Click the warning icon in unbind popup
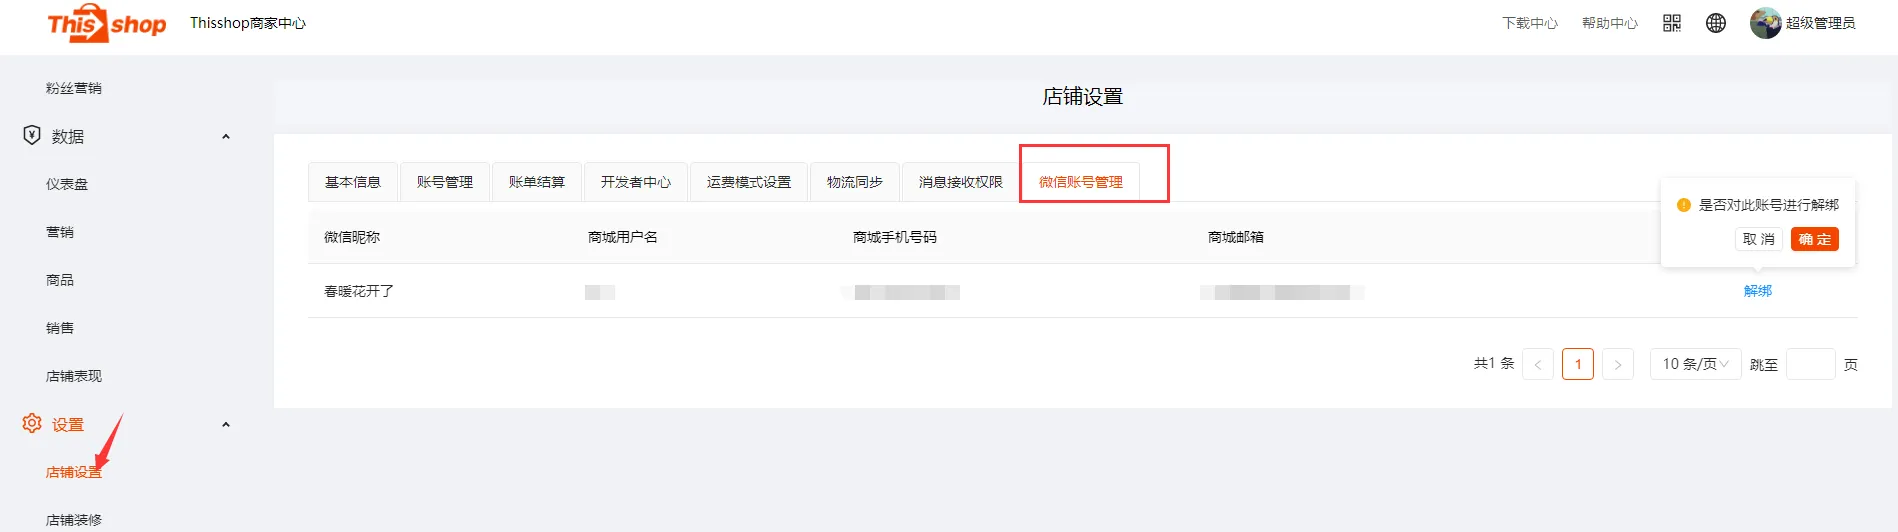Screen dimensions: 1898x532 point(1684,205)
